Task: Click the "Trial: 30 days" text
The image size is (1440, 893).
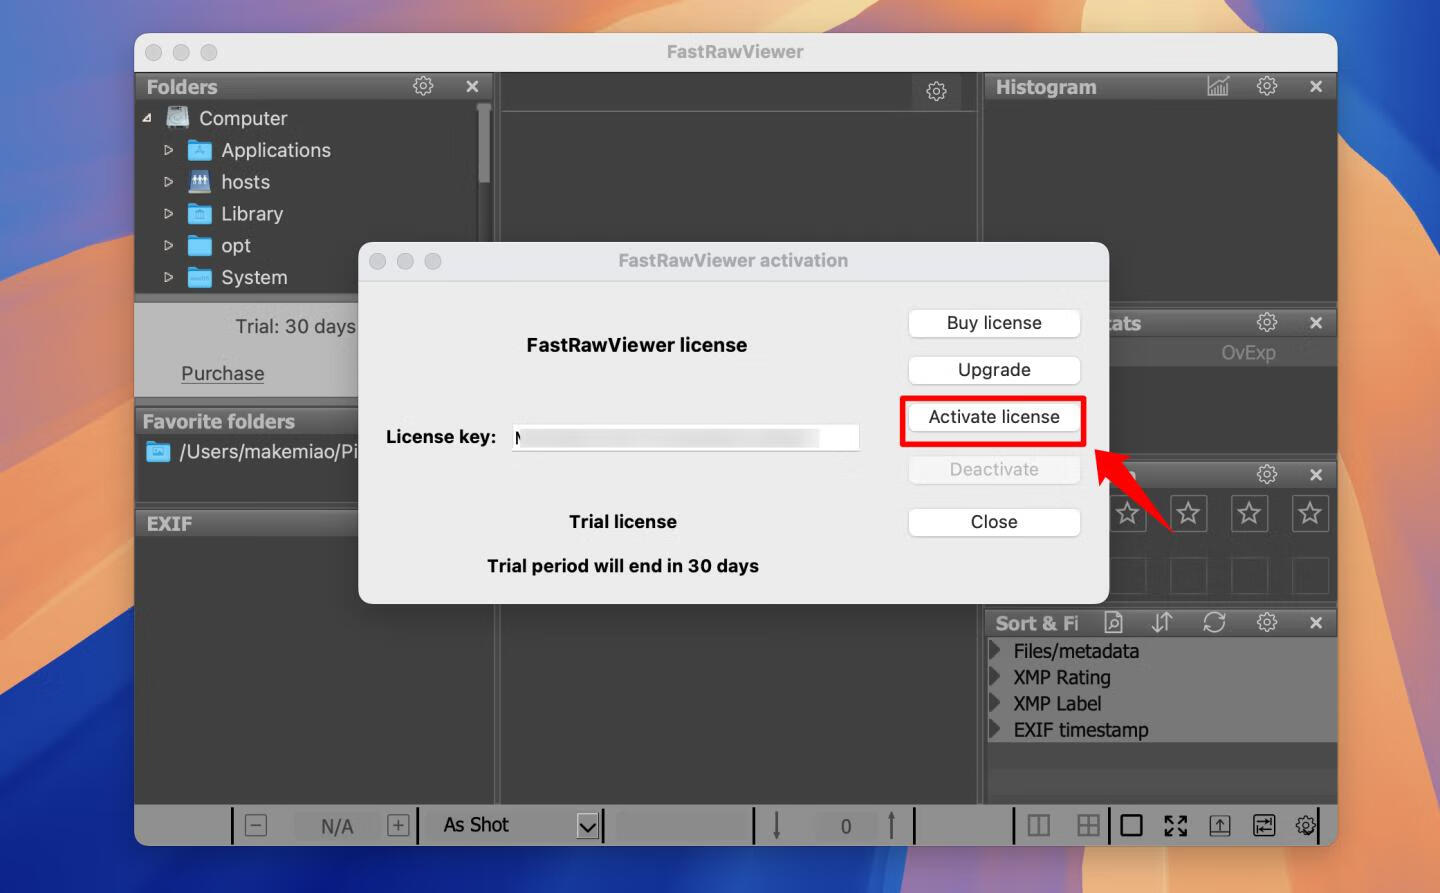Action: (295, 326)
